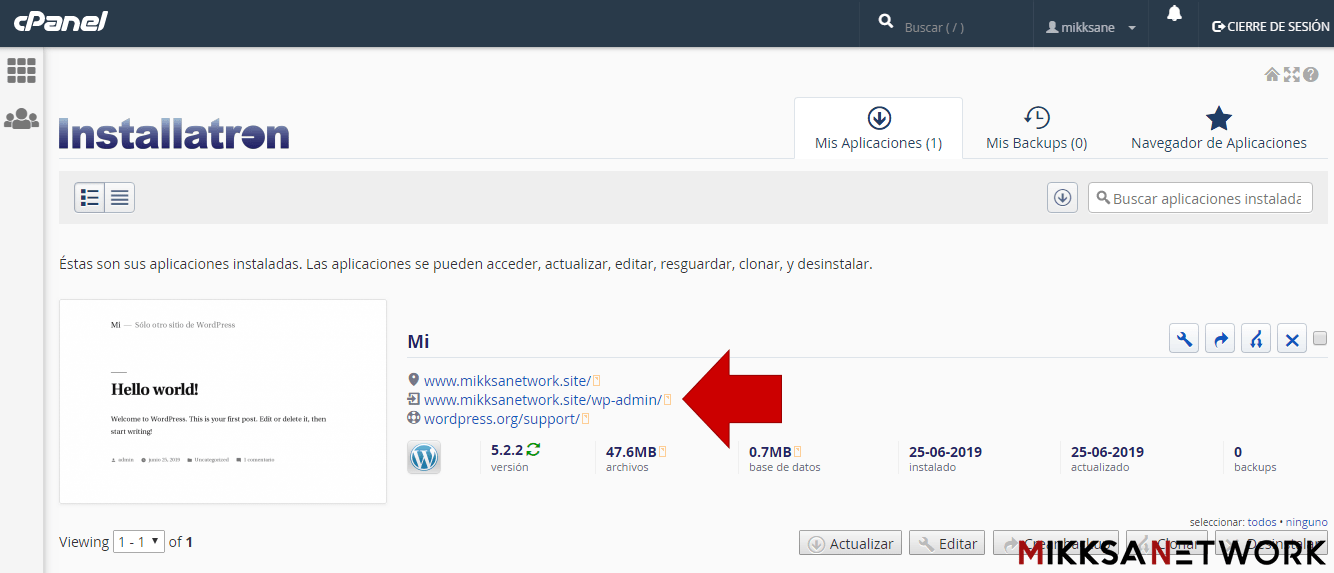Open the user manager people icon
This screenshot has height=573, width=1334.
(x=21, y=119)
